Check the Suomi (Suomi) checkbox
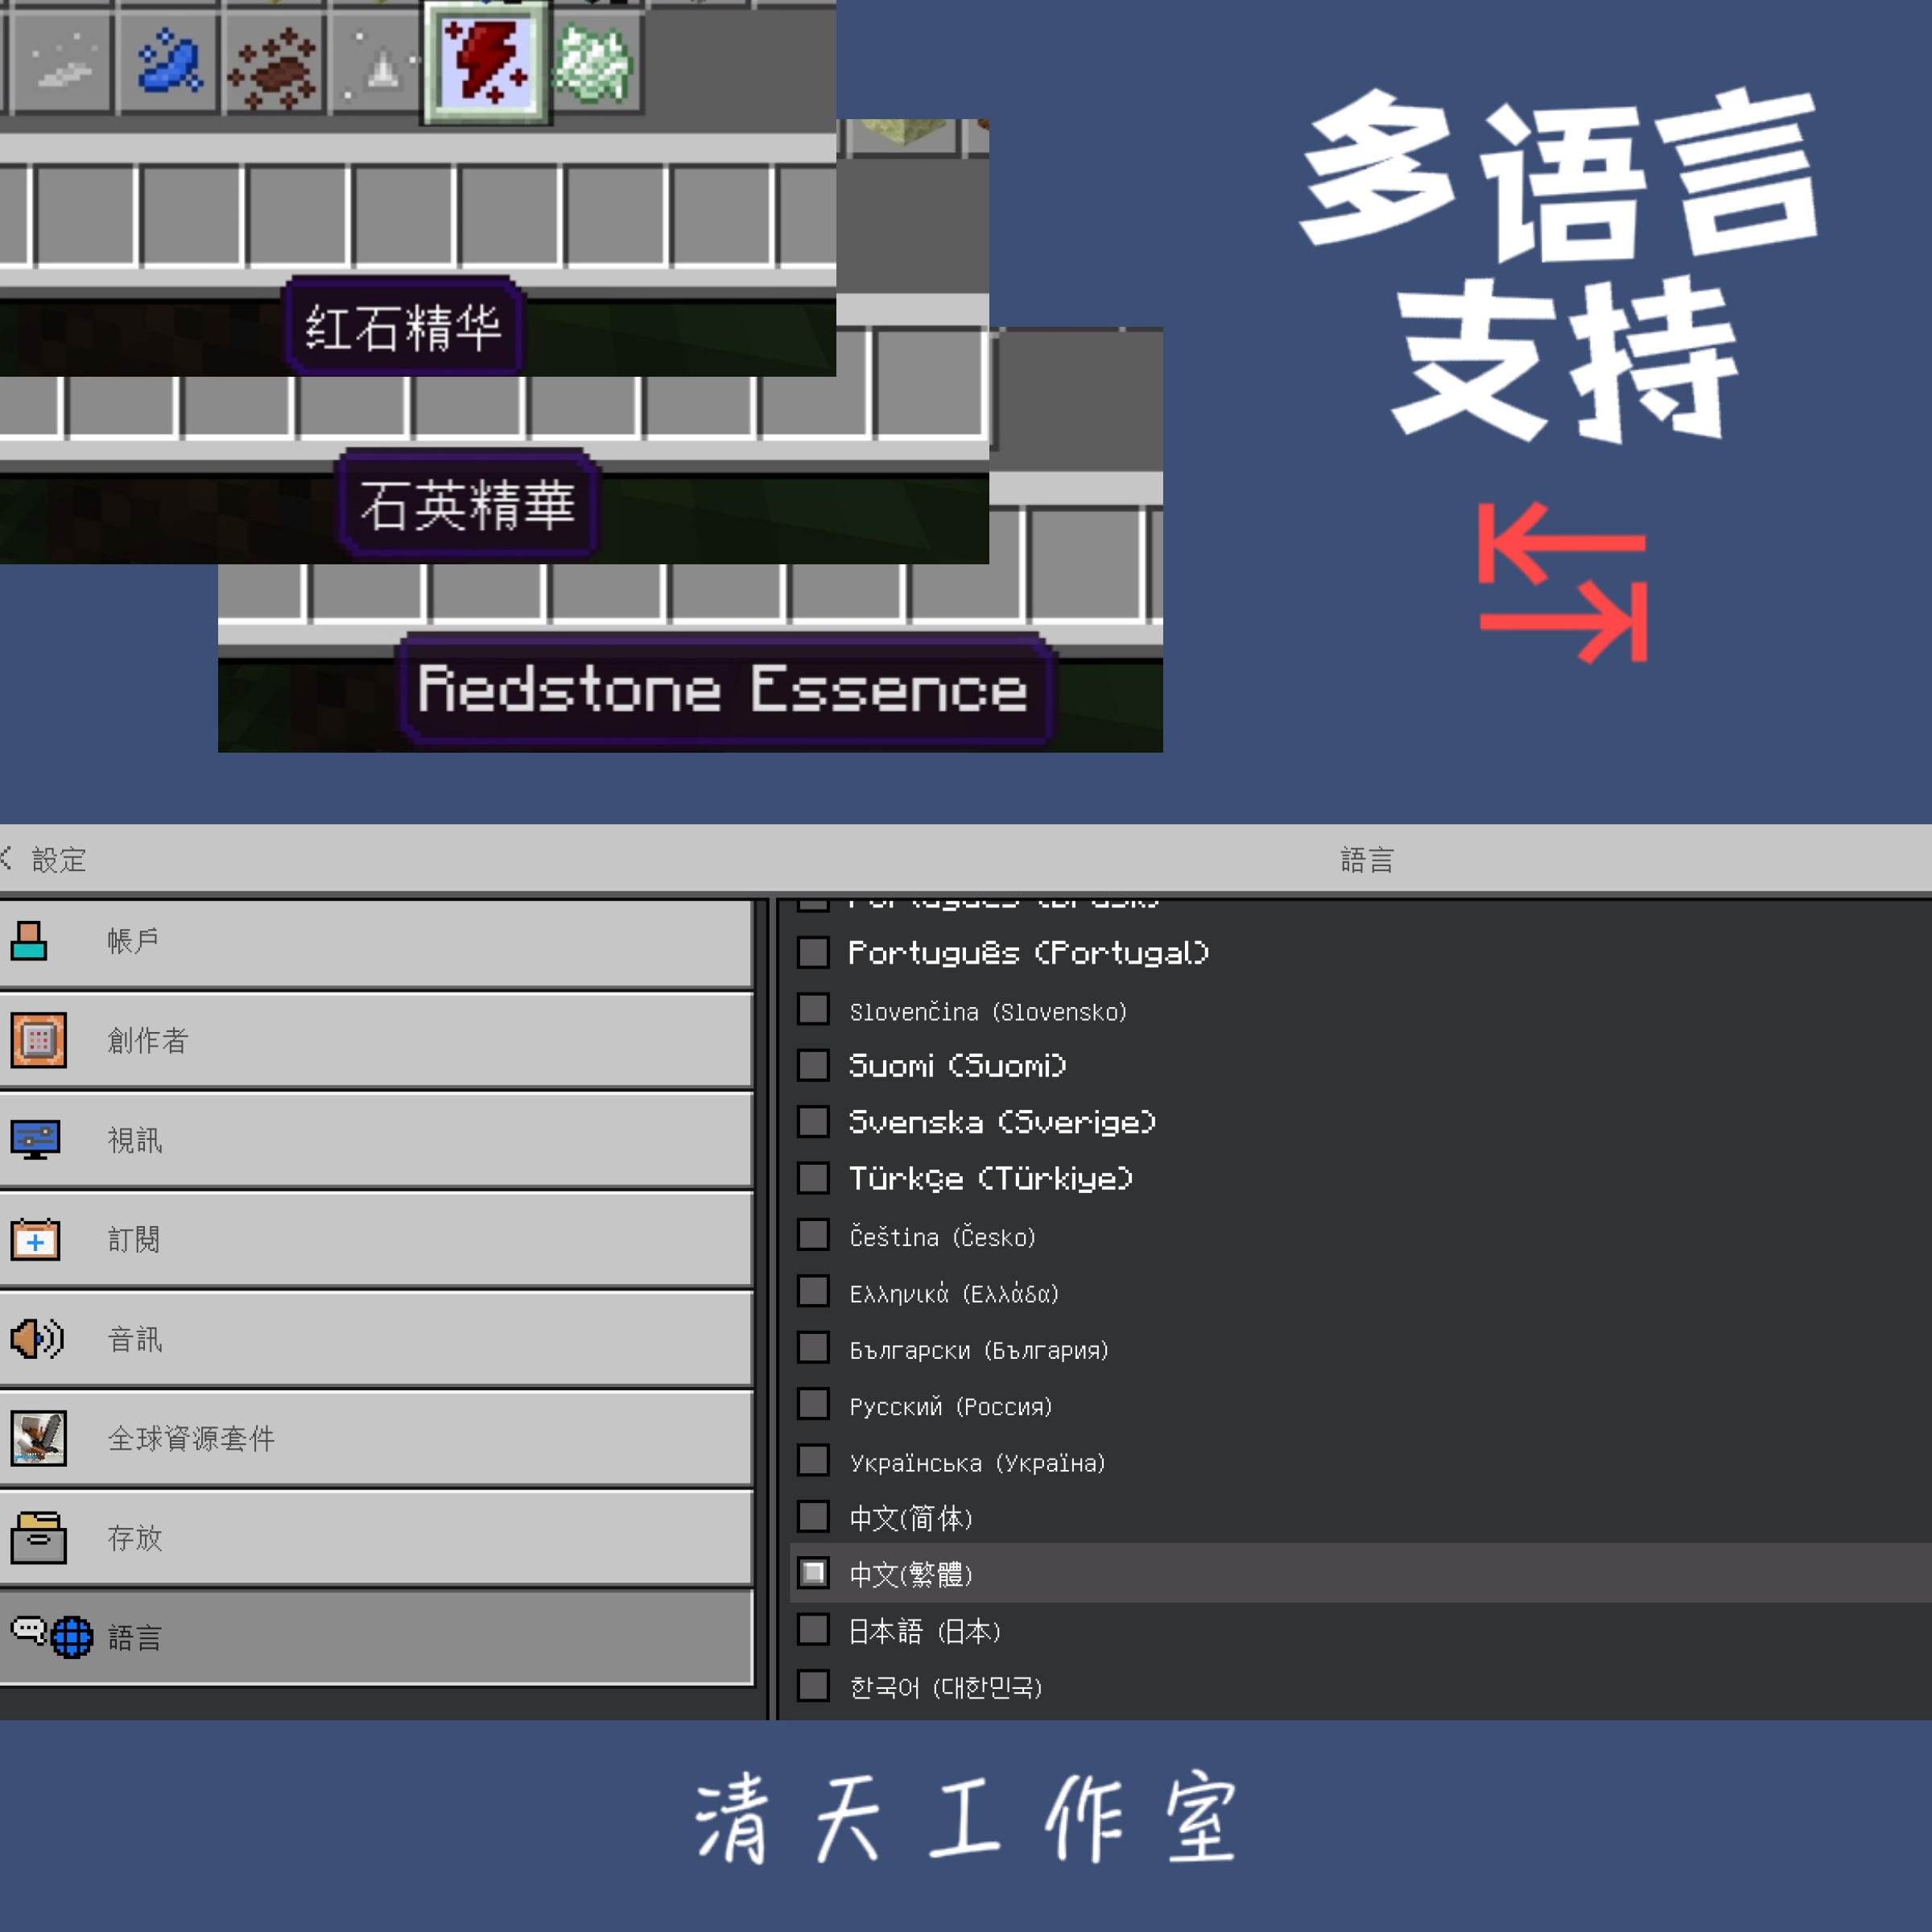 813,1065
